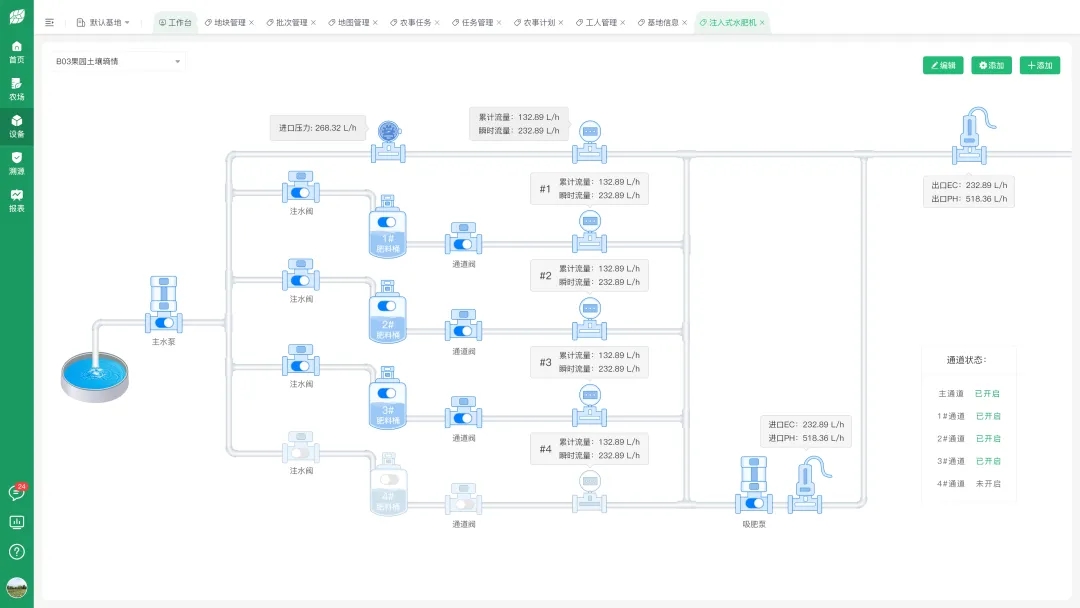Open chat messages with 24 badge

pos(16,492)
